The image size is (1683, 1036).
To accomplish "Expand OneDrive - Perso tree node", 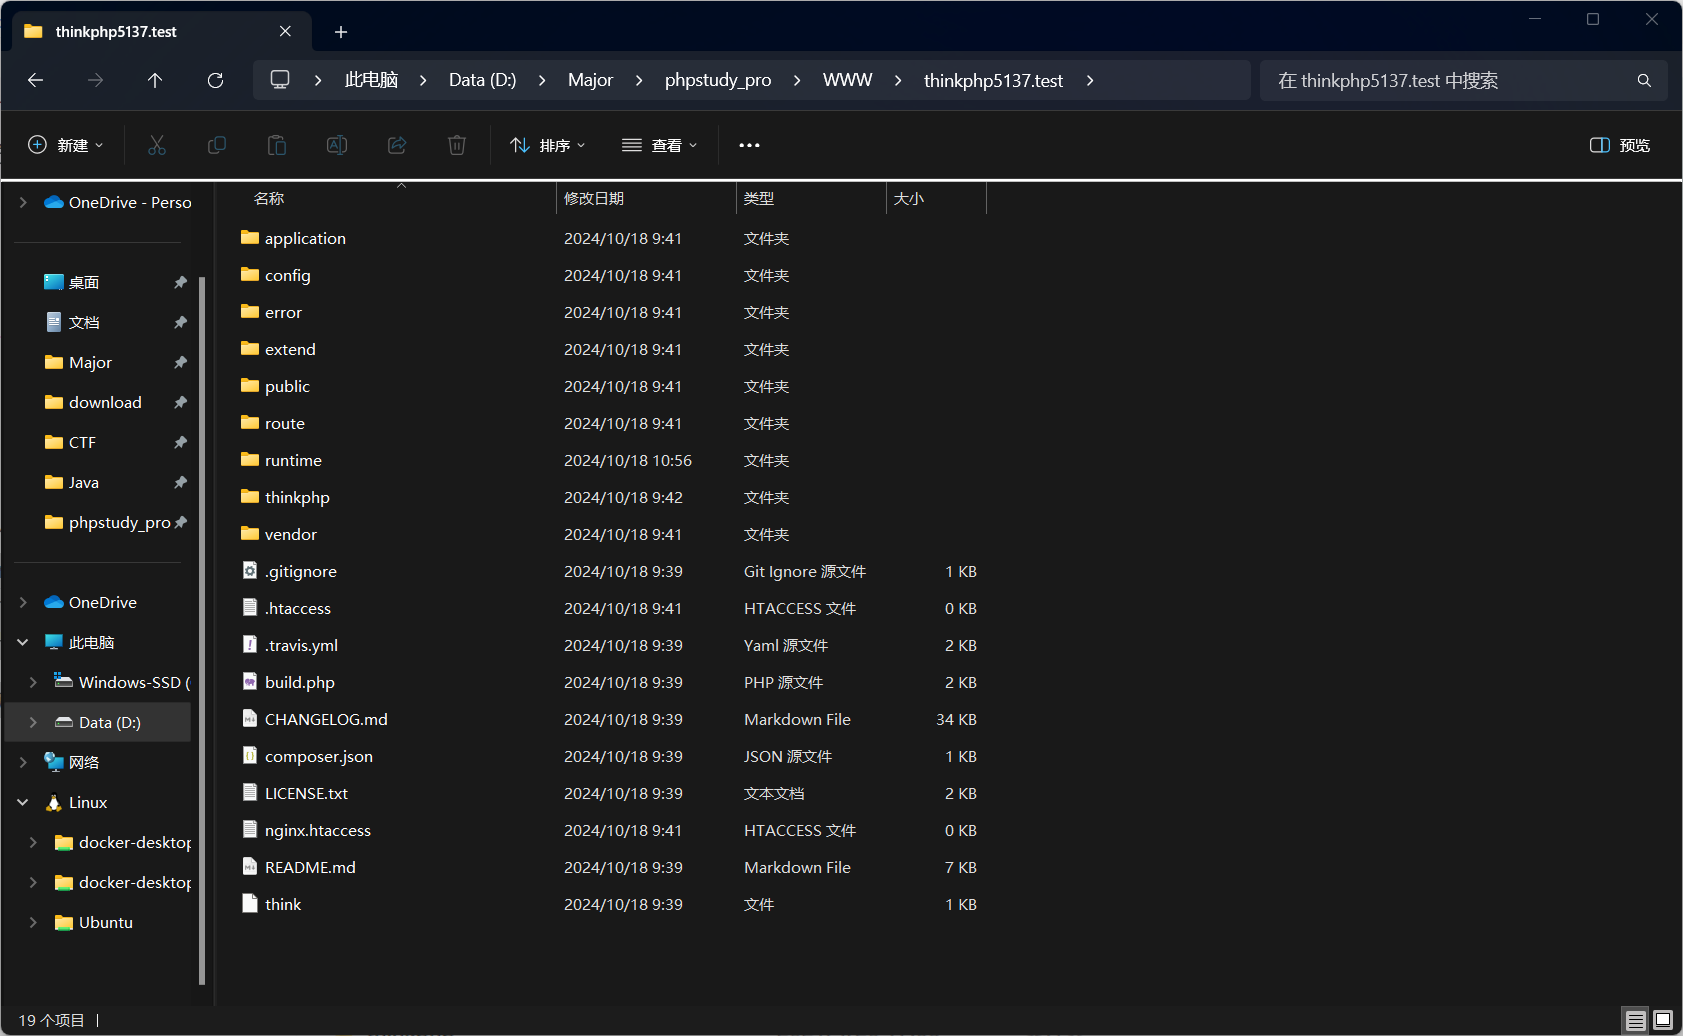I will pyautogui.click(x=23, y=202).
